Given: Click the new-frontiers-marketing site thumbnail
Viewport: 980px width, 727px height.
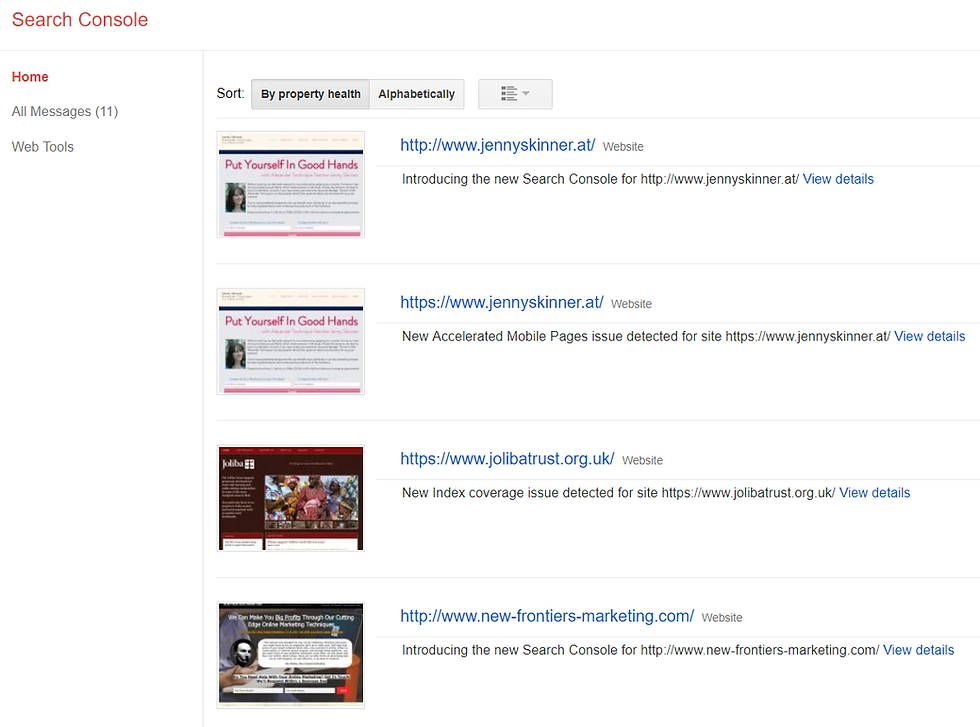Looking at the screenshot, I should (x=291, y=655).
